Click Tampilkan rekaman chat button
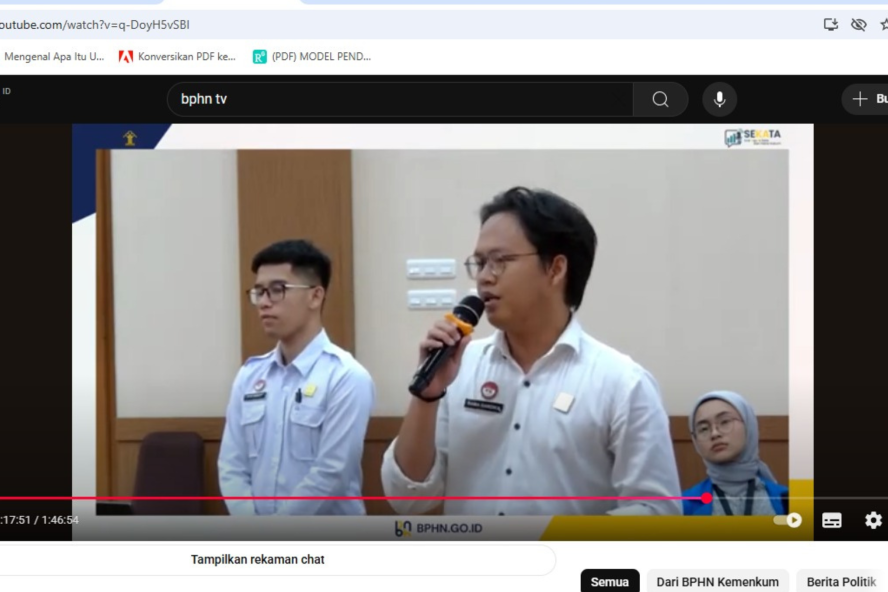The image size is (888, 592). coord(258,559)
